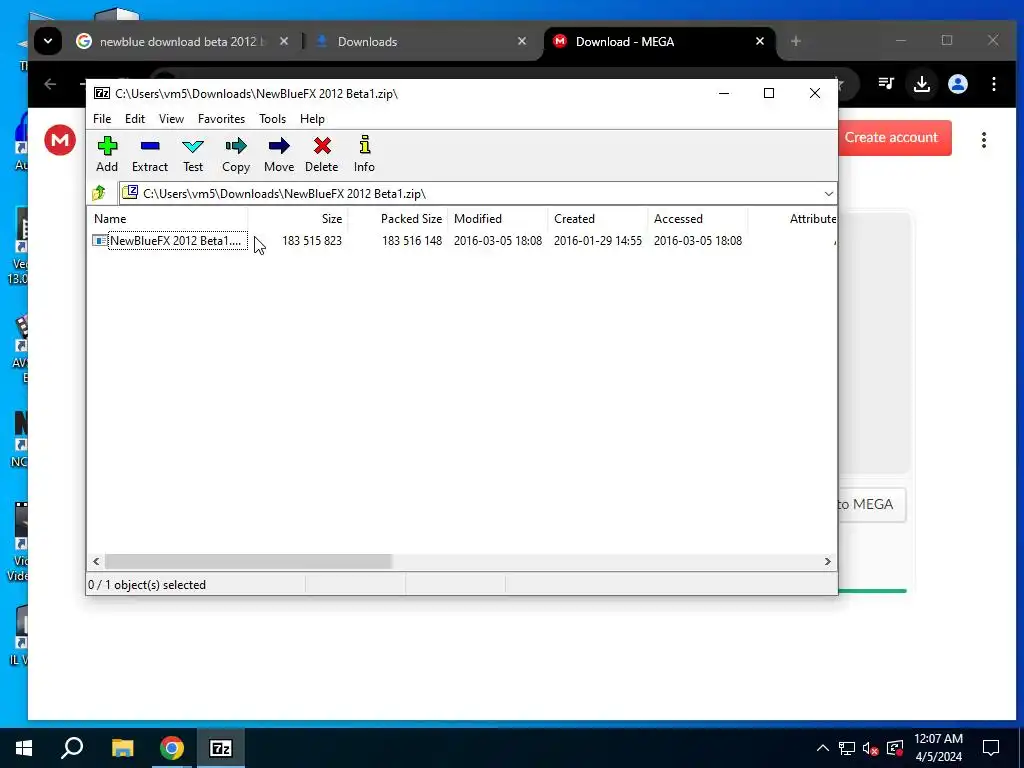Open a new Chrome tab with plus button

795,41
